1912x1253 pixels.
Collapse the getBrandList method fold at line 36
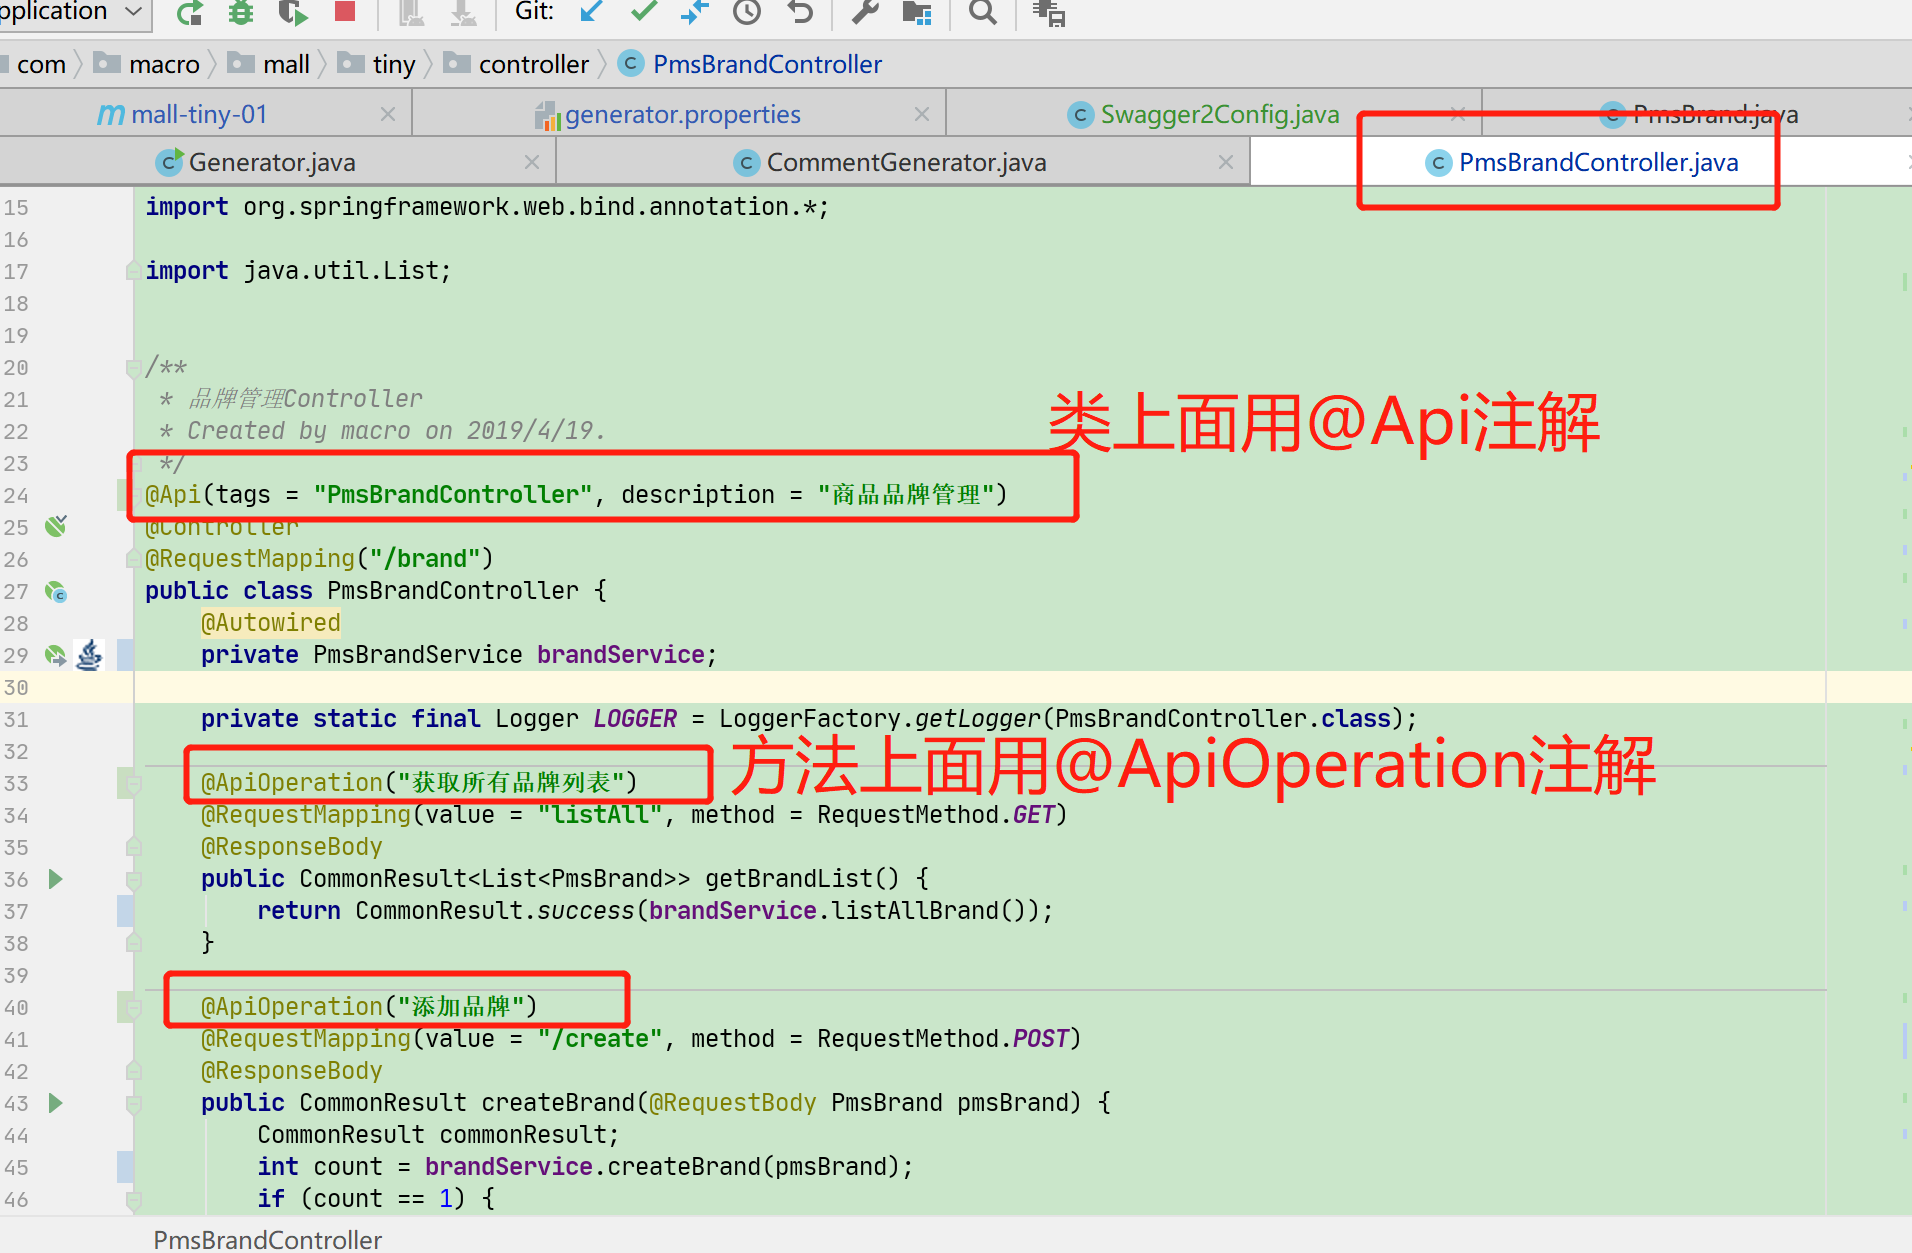point(133,880)
